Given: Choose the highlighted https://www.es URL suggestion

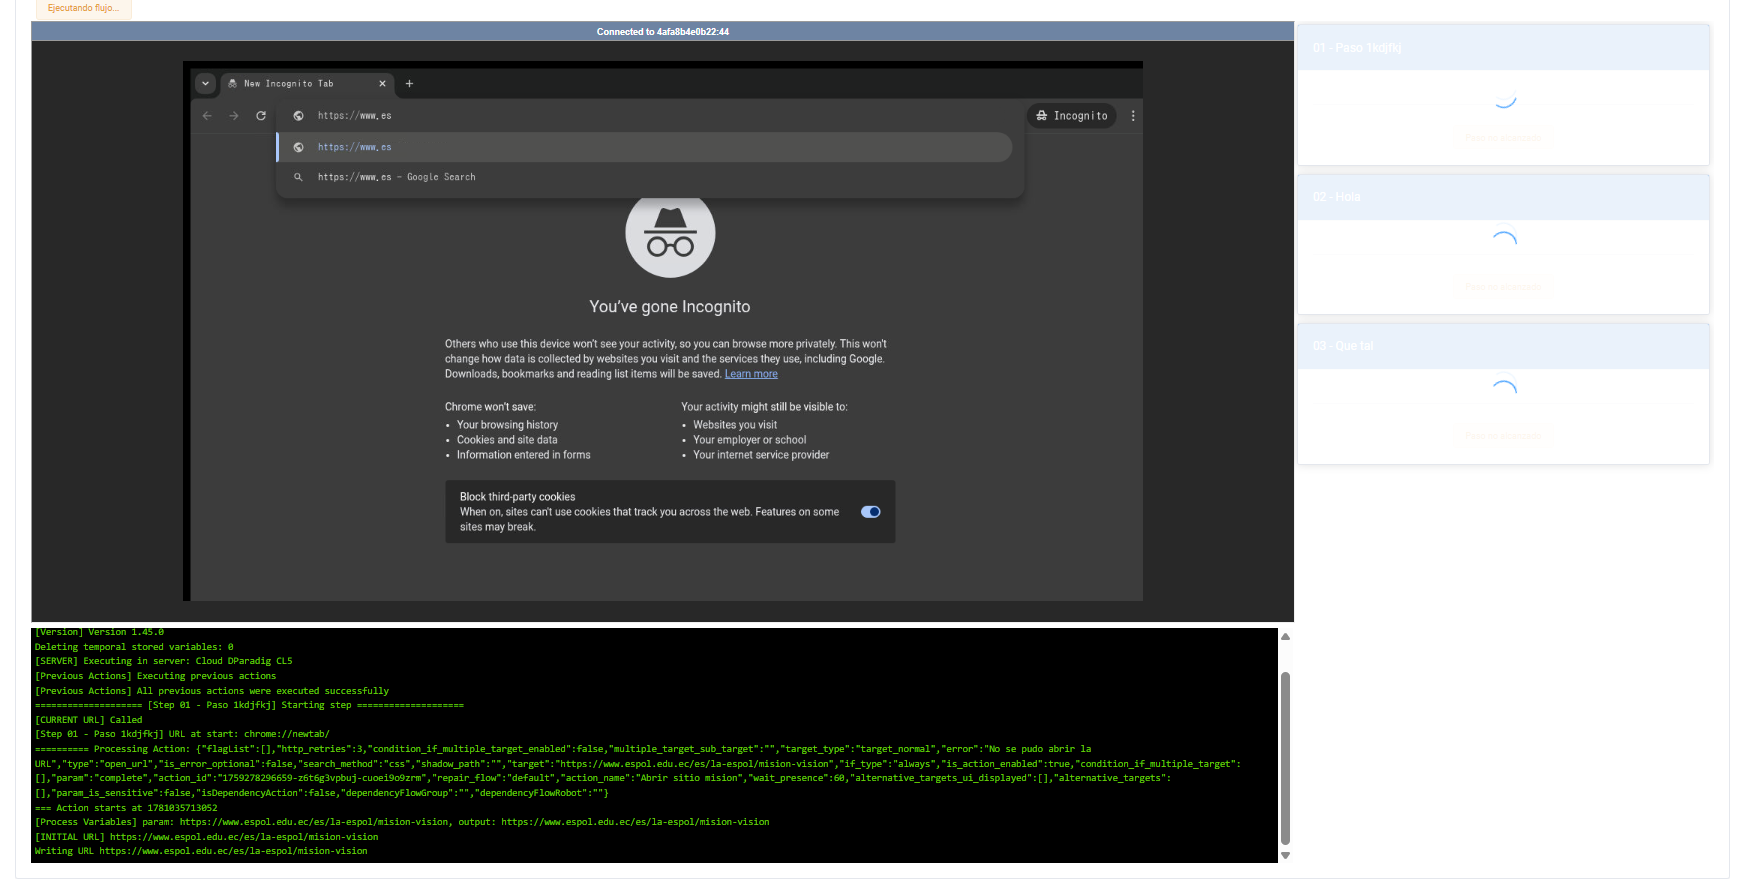Looking at the screenshot, I should [645, 147].
